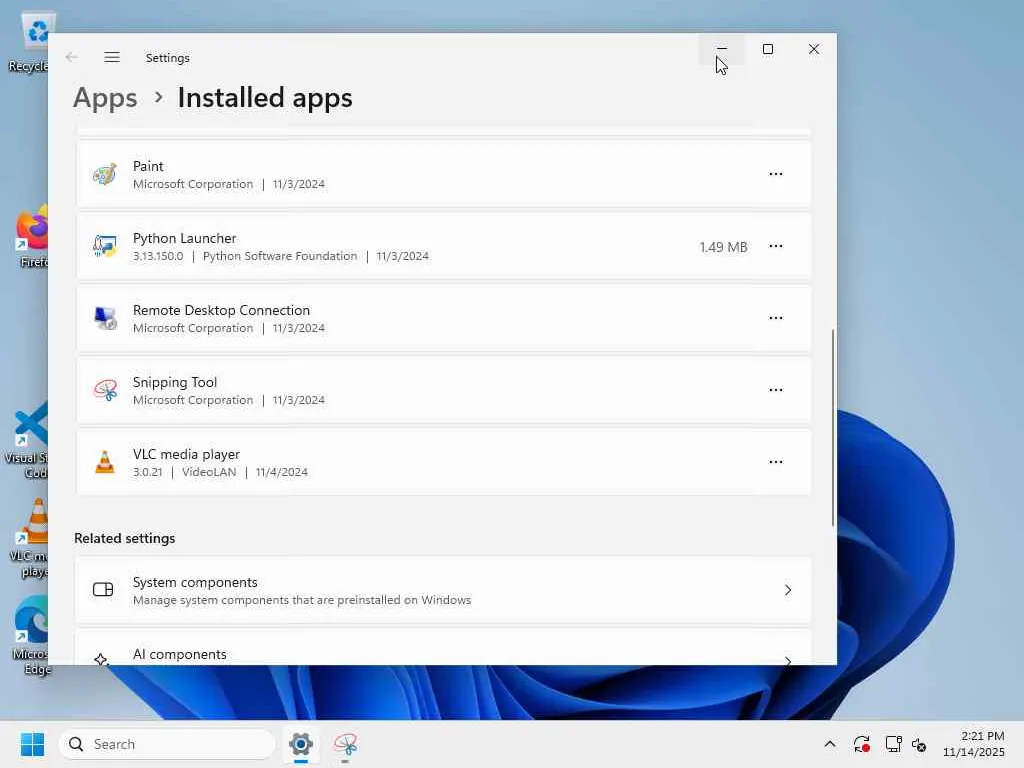Select the Recycle Bin desktop icon
Viewport: 1024px width, 768px height.
pyautogui.click(x=31, y=42)
